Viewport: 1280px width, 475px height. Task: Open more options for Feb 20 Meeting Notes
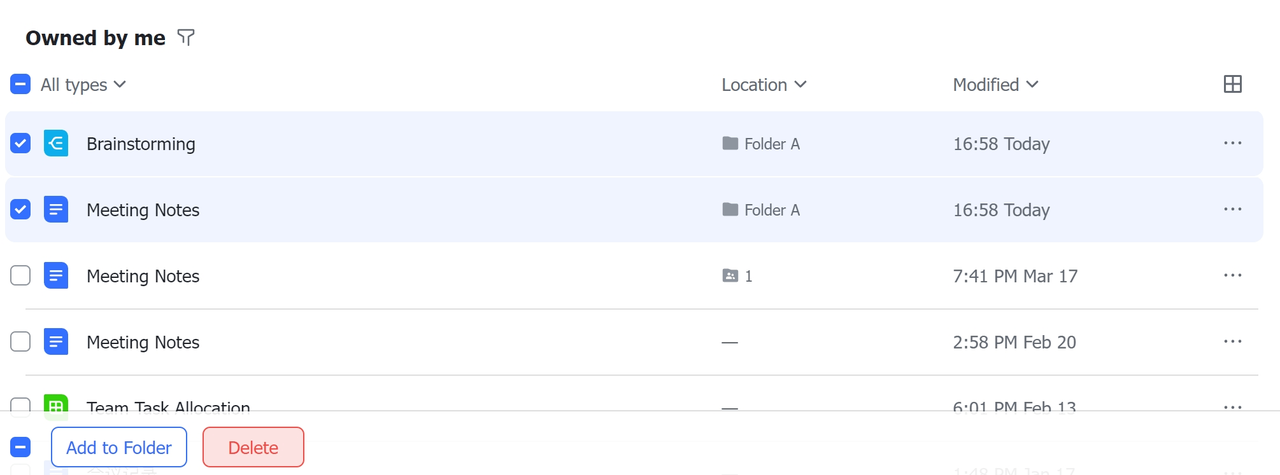pyautogui.click(x=1232, y=342)
